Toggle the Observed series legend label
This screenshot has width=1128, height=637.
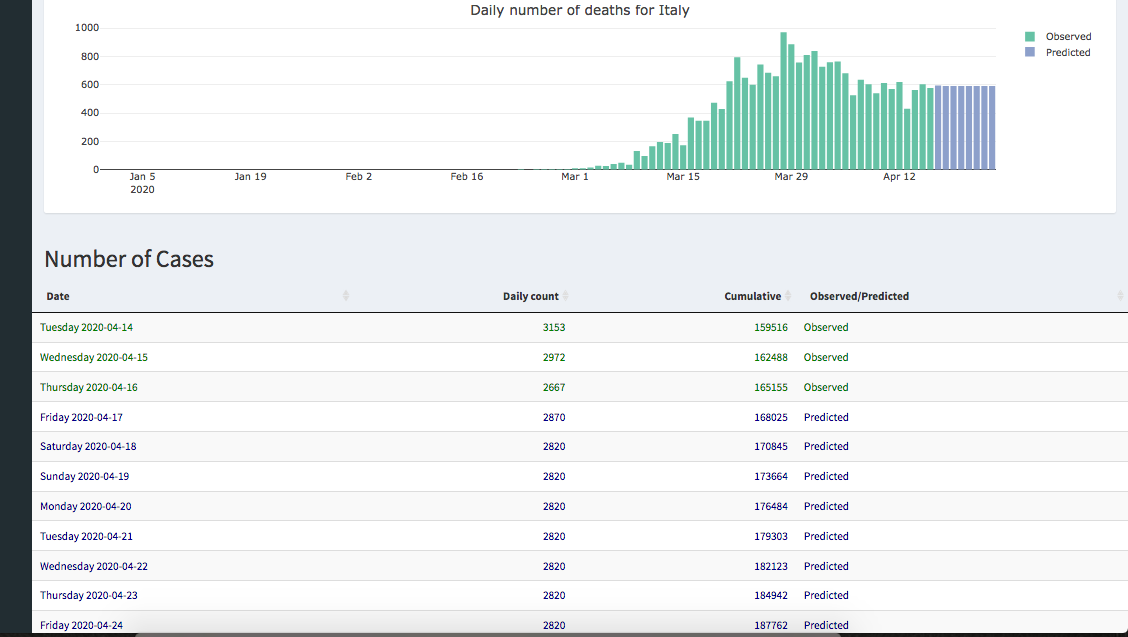[x=1068, y=37]
